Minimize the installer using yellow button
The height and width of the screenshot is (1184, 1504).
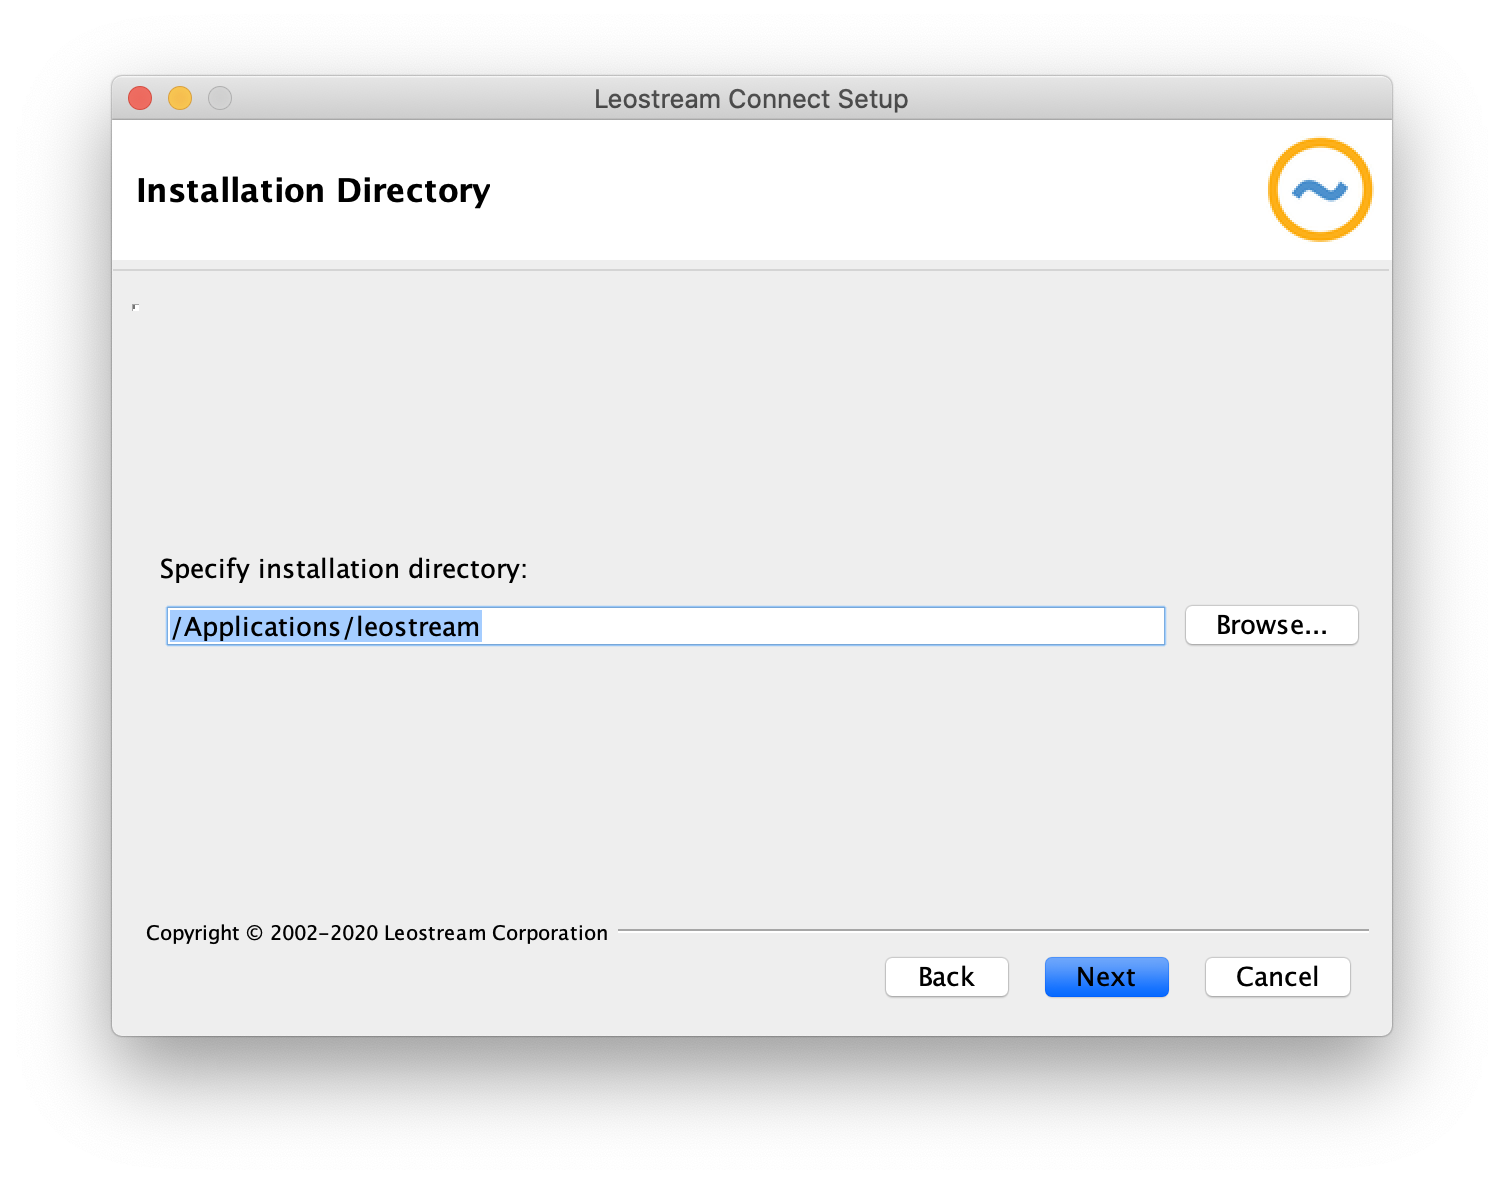pyautogui.click(x=180, y=98)
